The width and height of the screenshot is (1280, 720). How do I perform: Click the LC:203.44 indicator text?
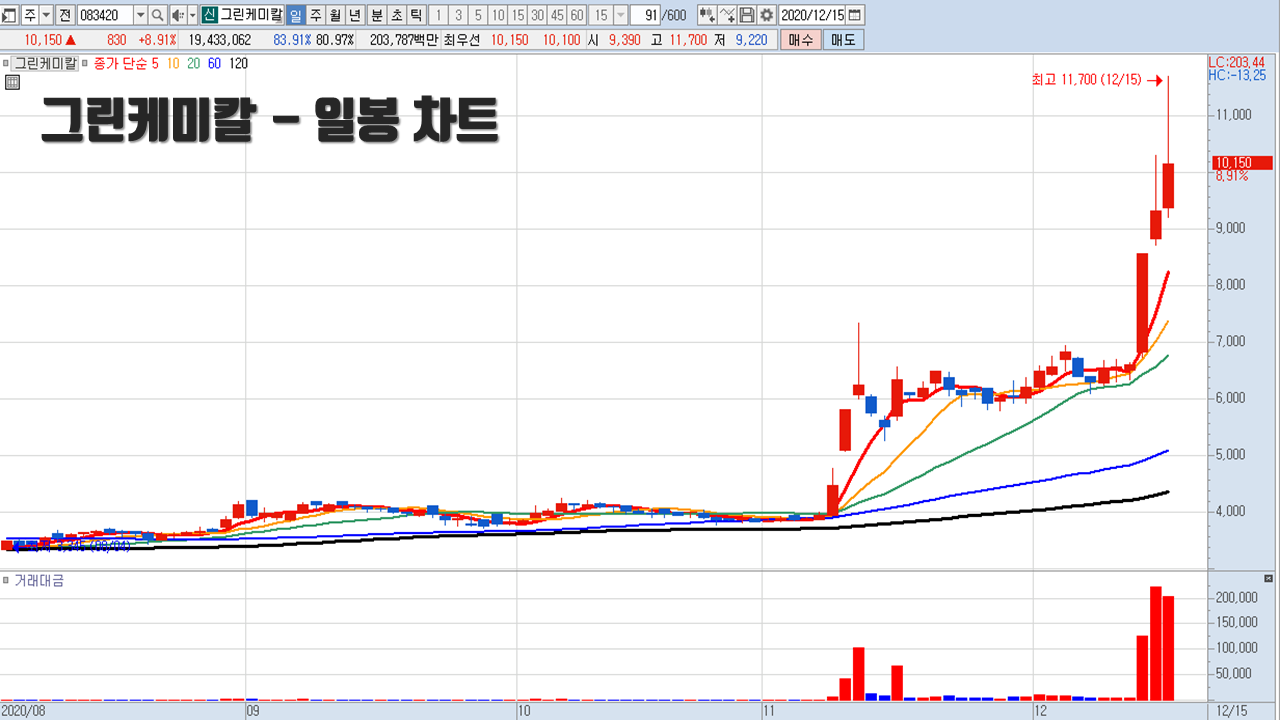[1236, 62]
